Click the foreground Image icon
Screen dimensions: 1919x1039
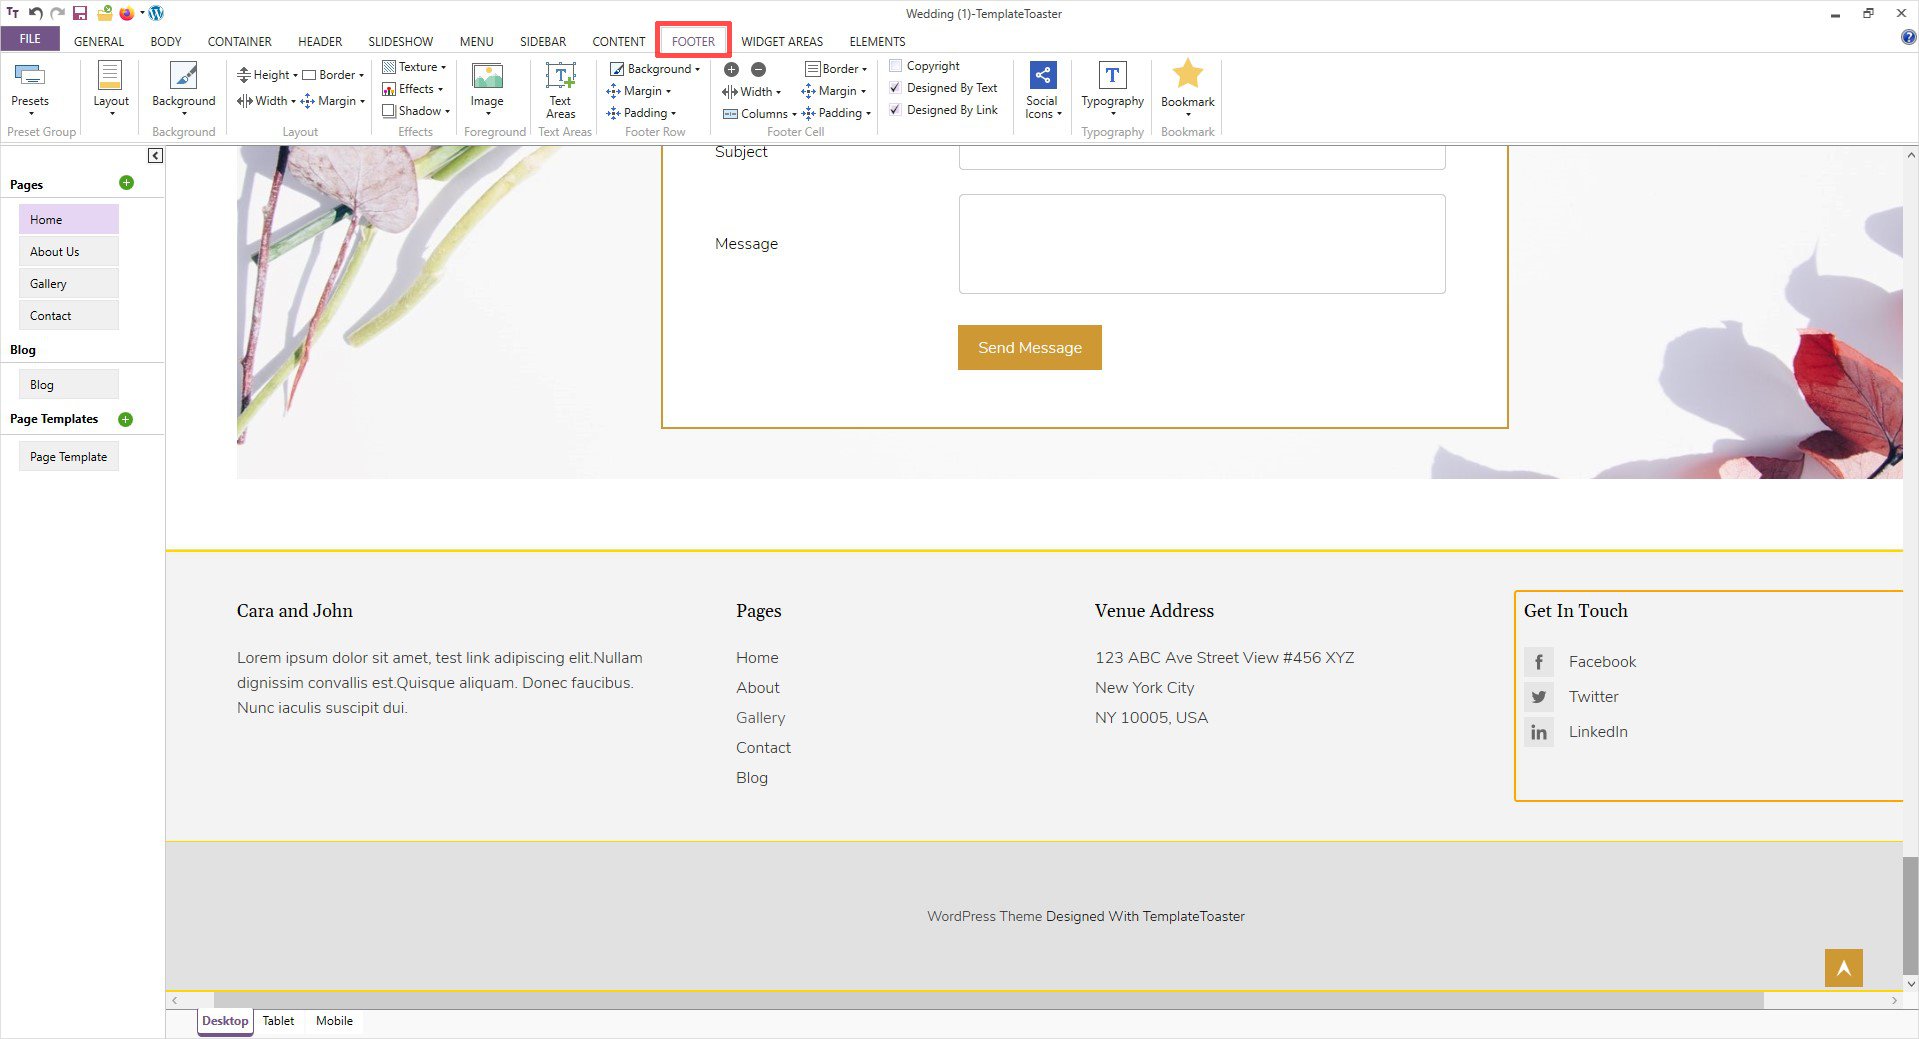487,78
